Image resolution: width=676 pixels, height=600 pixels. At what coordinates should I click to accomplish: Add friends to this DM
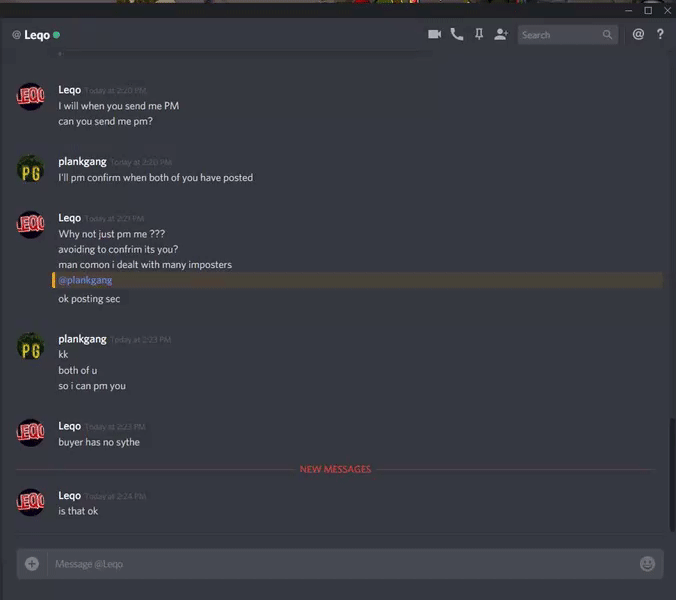(501, 34)
